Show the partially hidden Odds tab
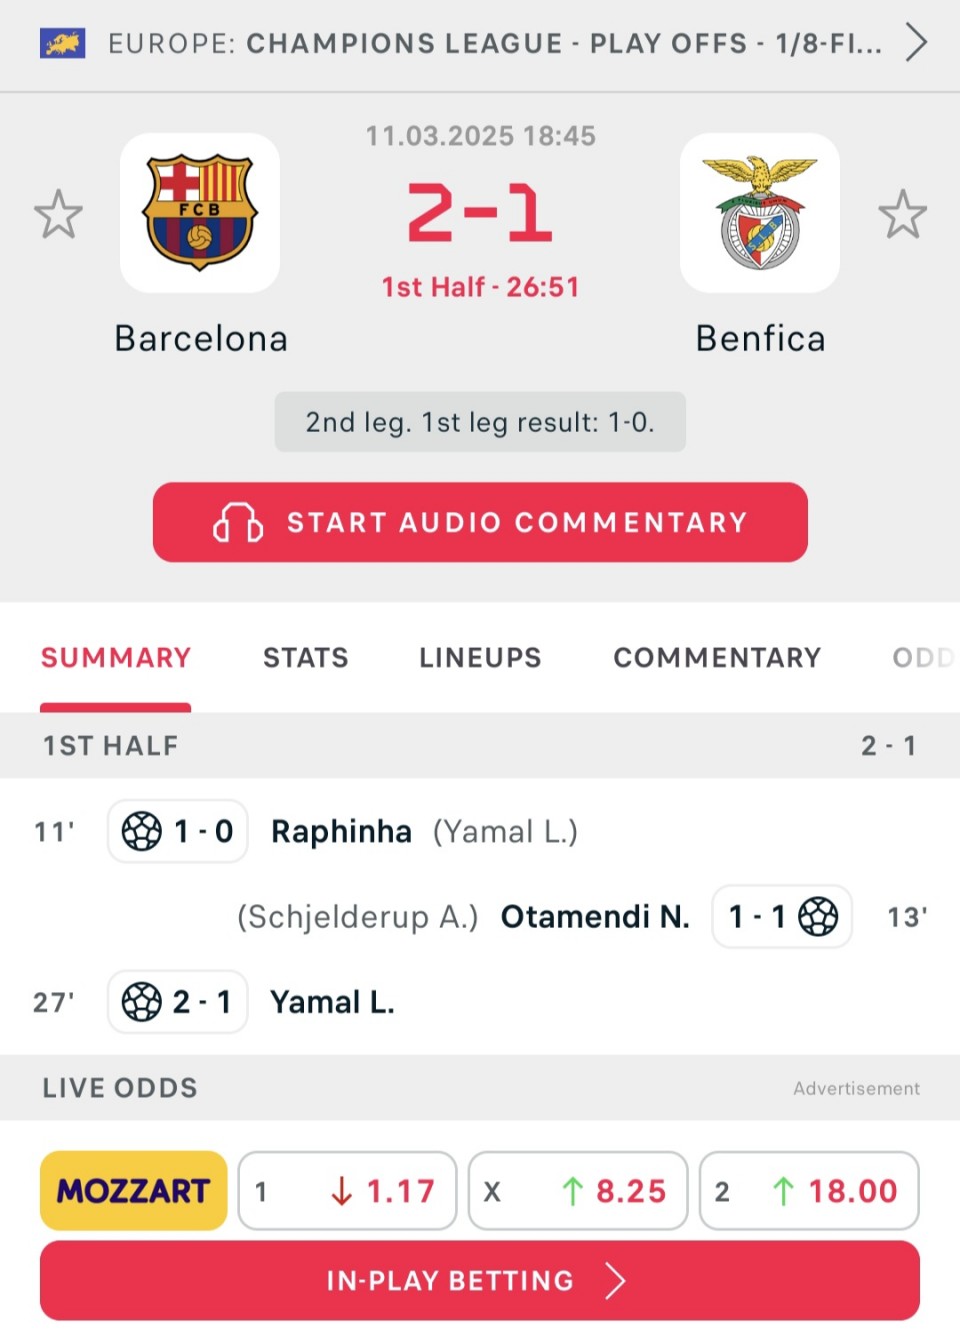 pos(924,658)
